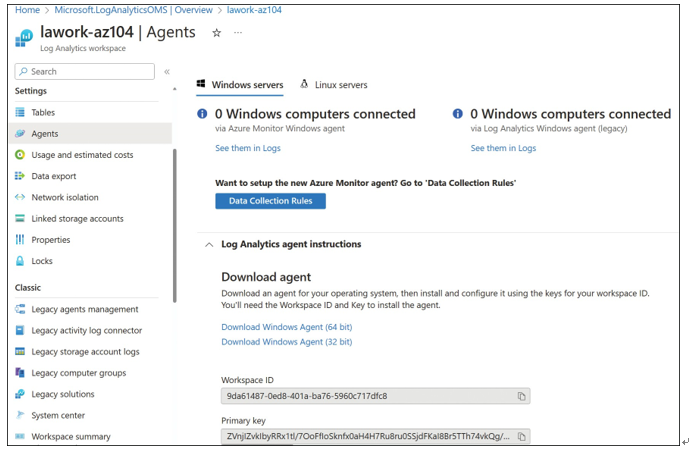Viewport: 694px width, 452px height.
Task: Open System center item
Action: pos(90,415)
